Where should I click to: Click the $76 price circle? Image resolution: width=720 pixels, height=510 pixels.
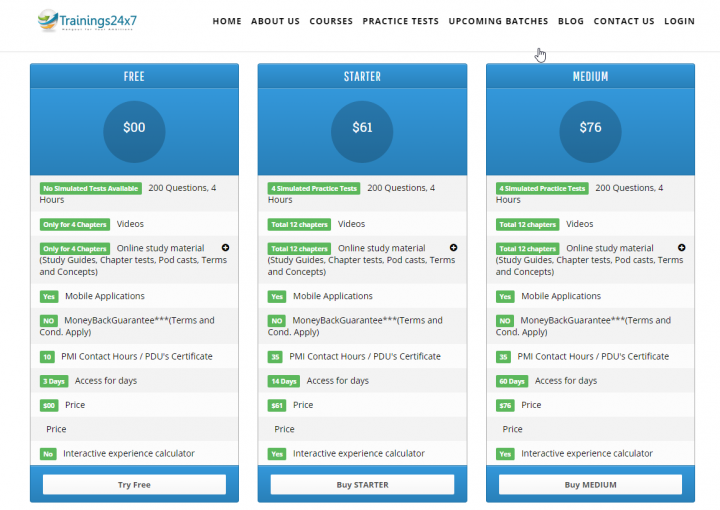click(x=590, y=131)
